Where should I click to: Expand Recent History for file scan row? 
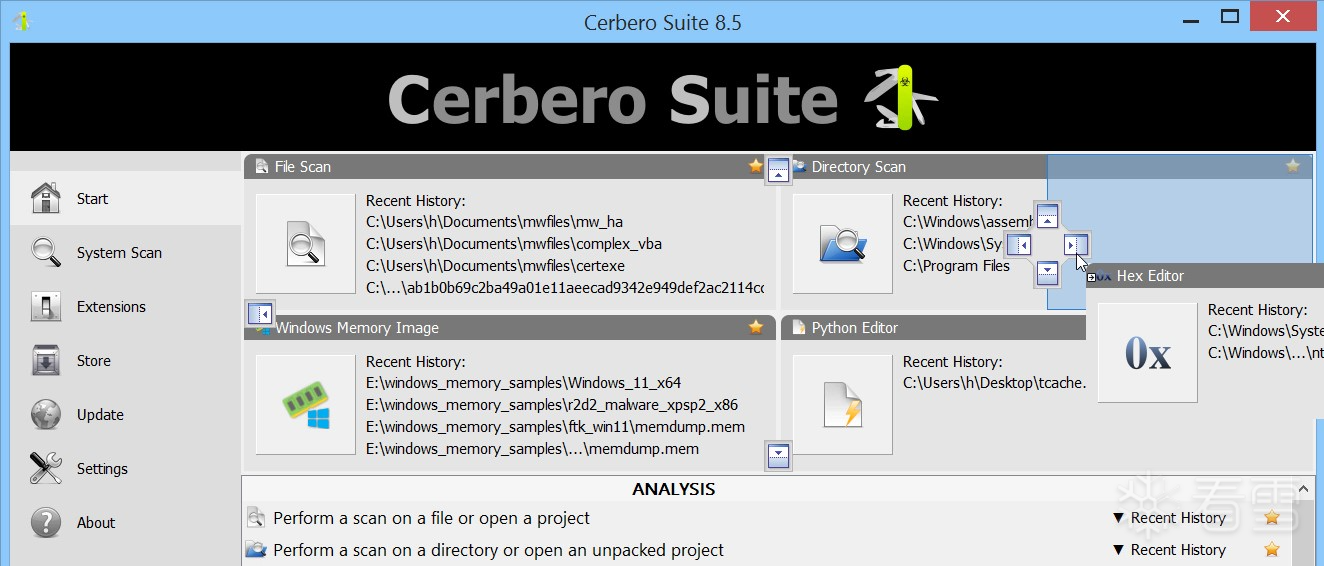pos(1169,518)
